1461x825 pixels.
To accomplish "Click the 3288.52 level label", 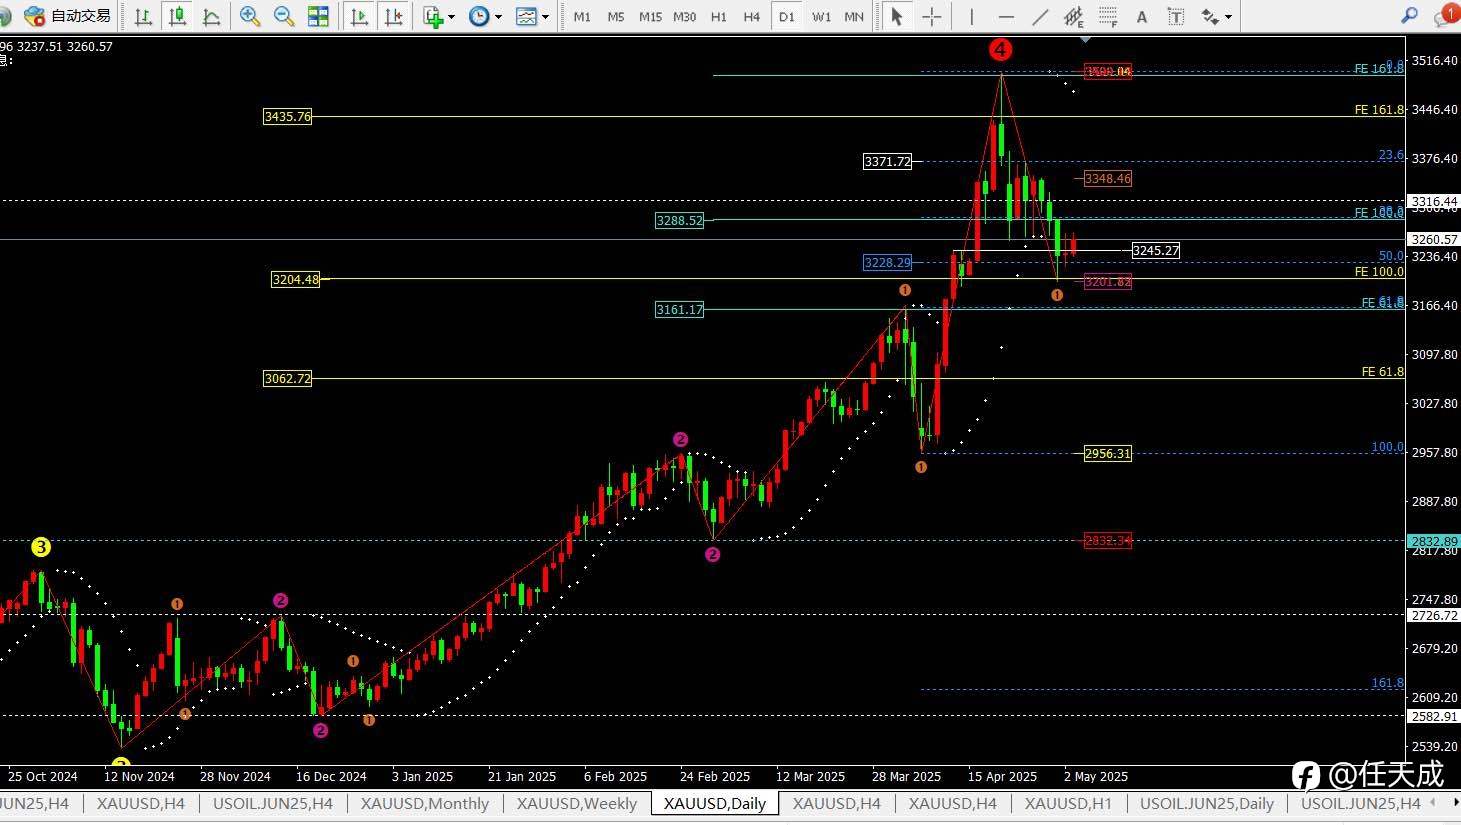I will [x=679, y=221].
